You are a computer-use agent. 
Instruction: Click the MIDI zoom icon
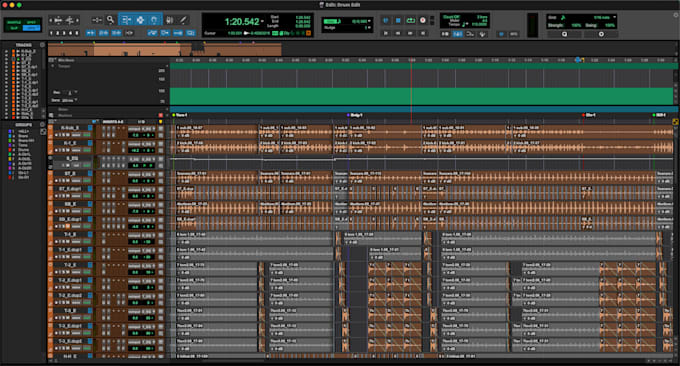69,20
